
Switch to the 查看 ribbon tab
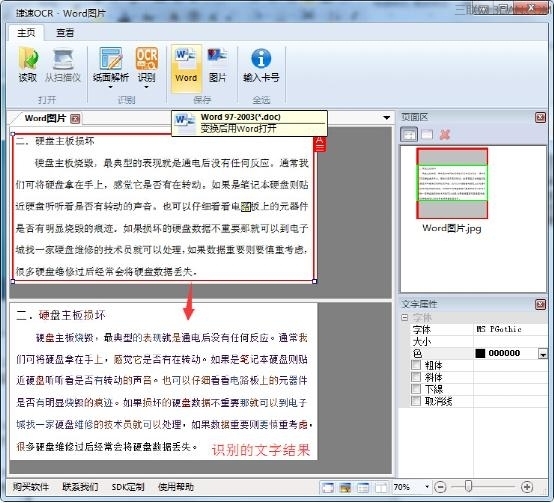65,33
